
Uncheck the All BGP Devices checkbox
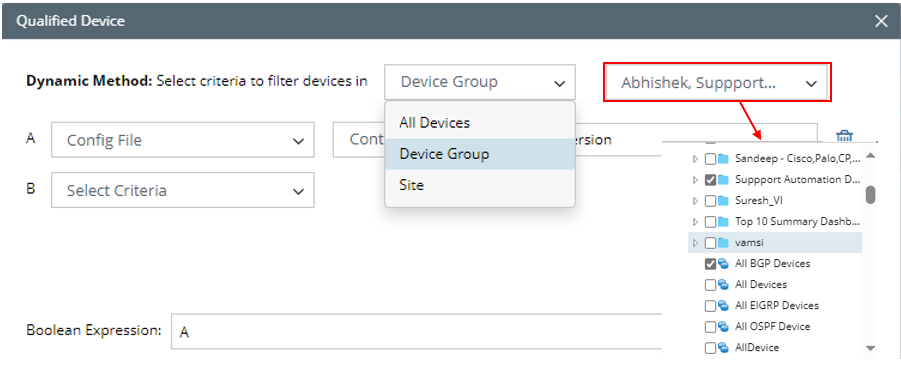(710, 264)
